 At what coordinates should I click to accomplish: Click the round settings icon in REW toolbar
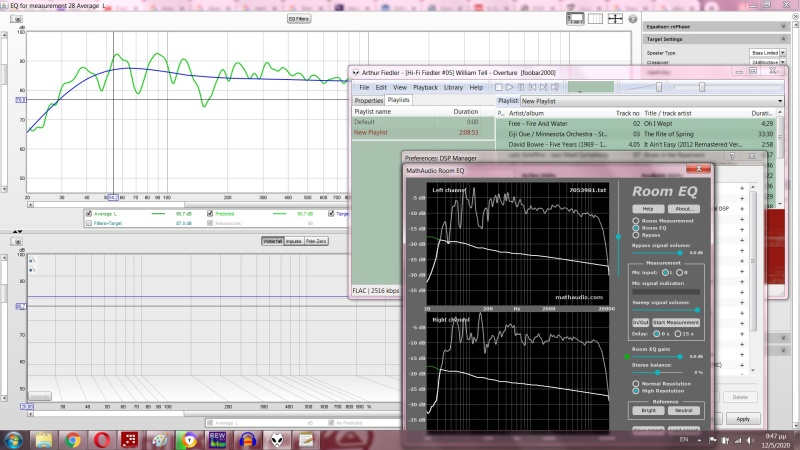[x=633, y=19]
